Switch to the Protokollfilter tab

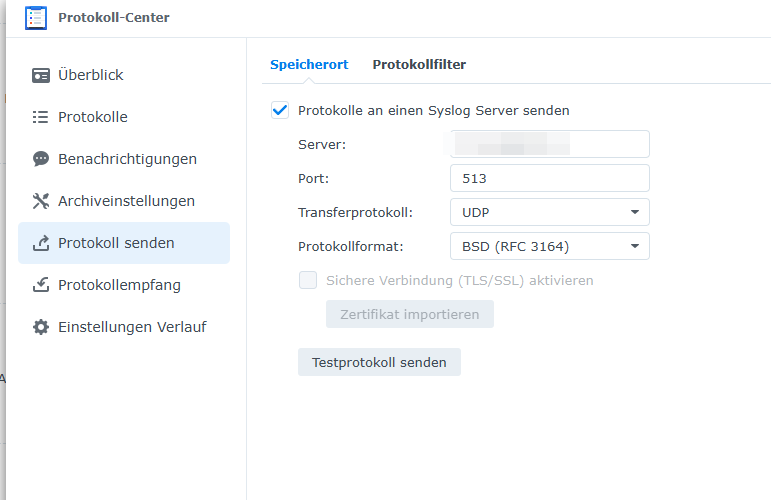pyautogui.click(x=419, y=64)
